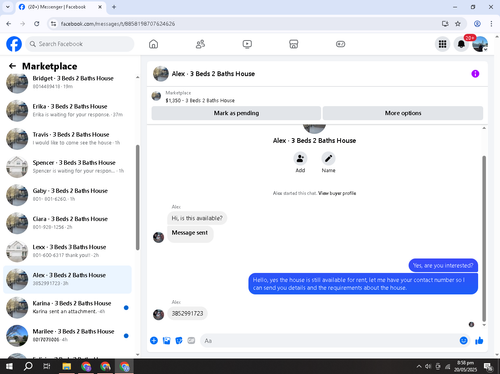The width and height of the screenshot is (500, 374).
Task: Click the chat messages scrollbar
Action: pos(484,239)
